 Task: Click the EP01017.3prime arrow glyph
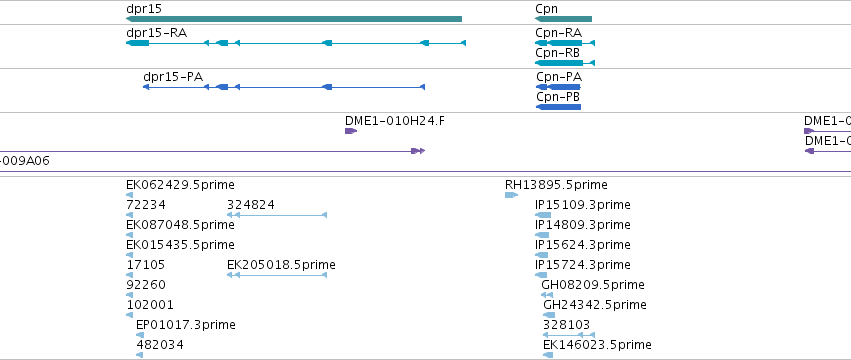[x=140, y=336]
